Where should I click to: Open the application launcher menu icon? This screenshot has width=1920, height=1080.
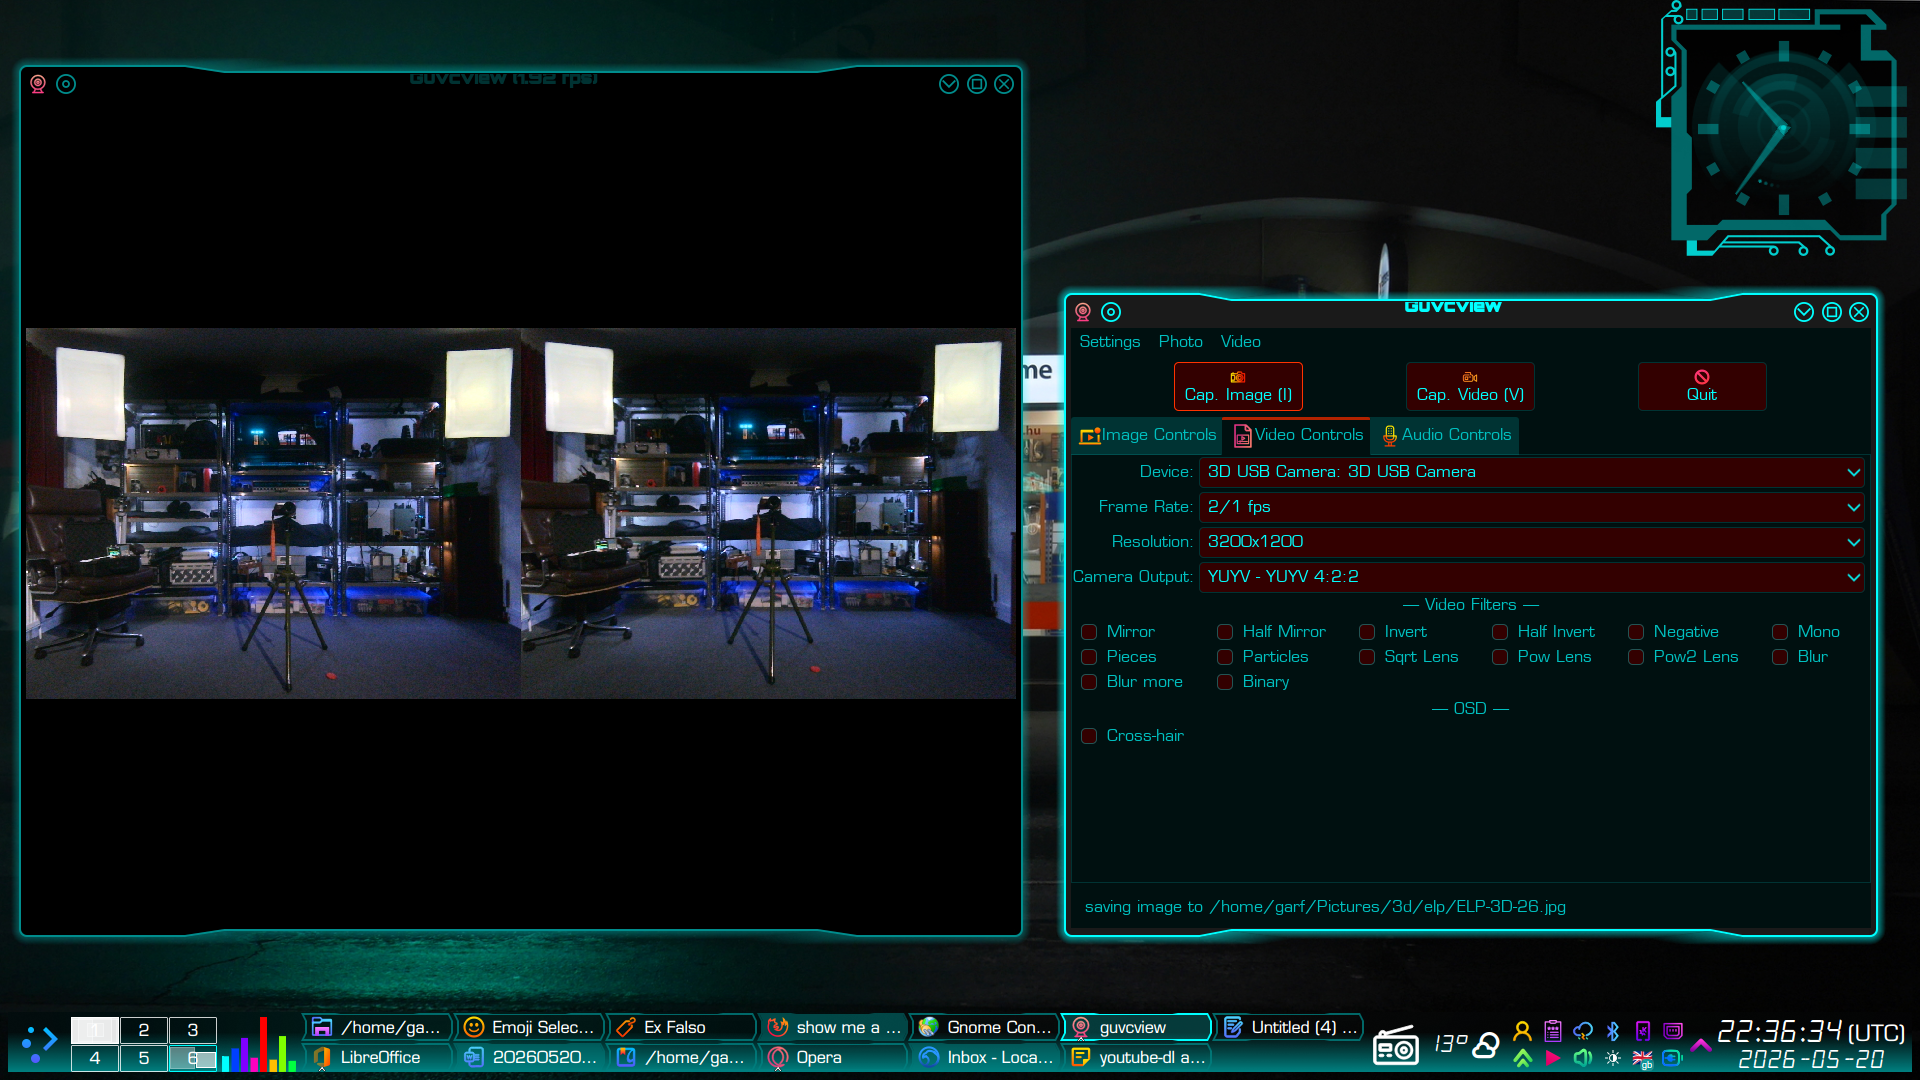coord(39,1043)
